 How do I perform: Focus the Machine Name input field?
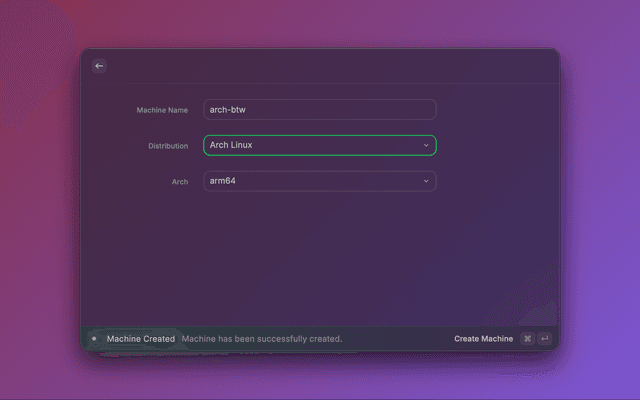click(319, 109)
